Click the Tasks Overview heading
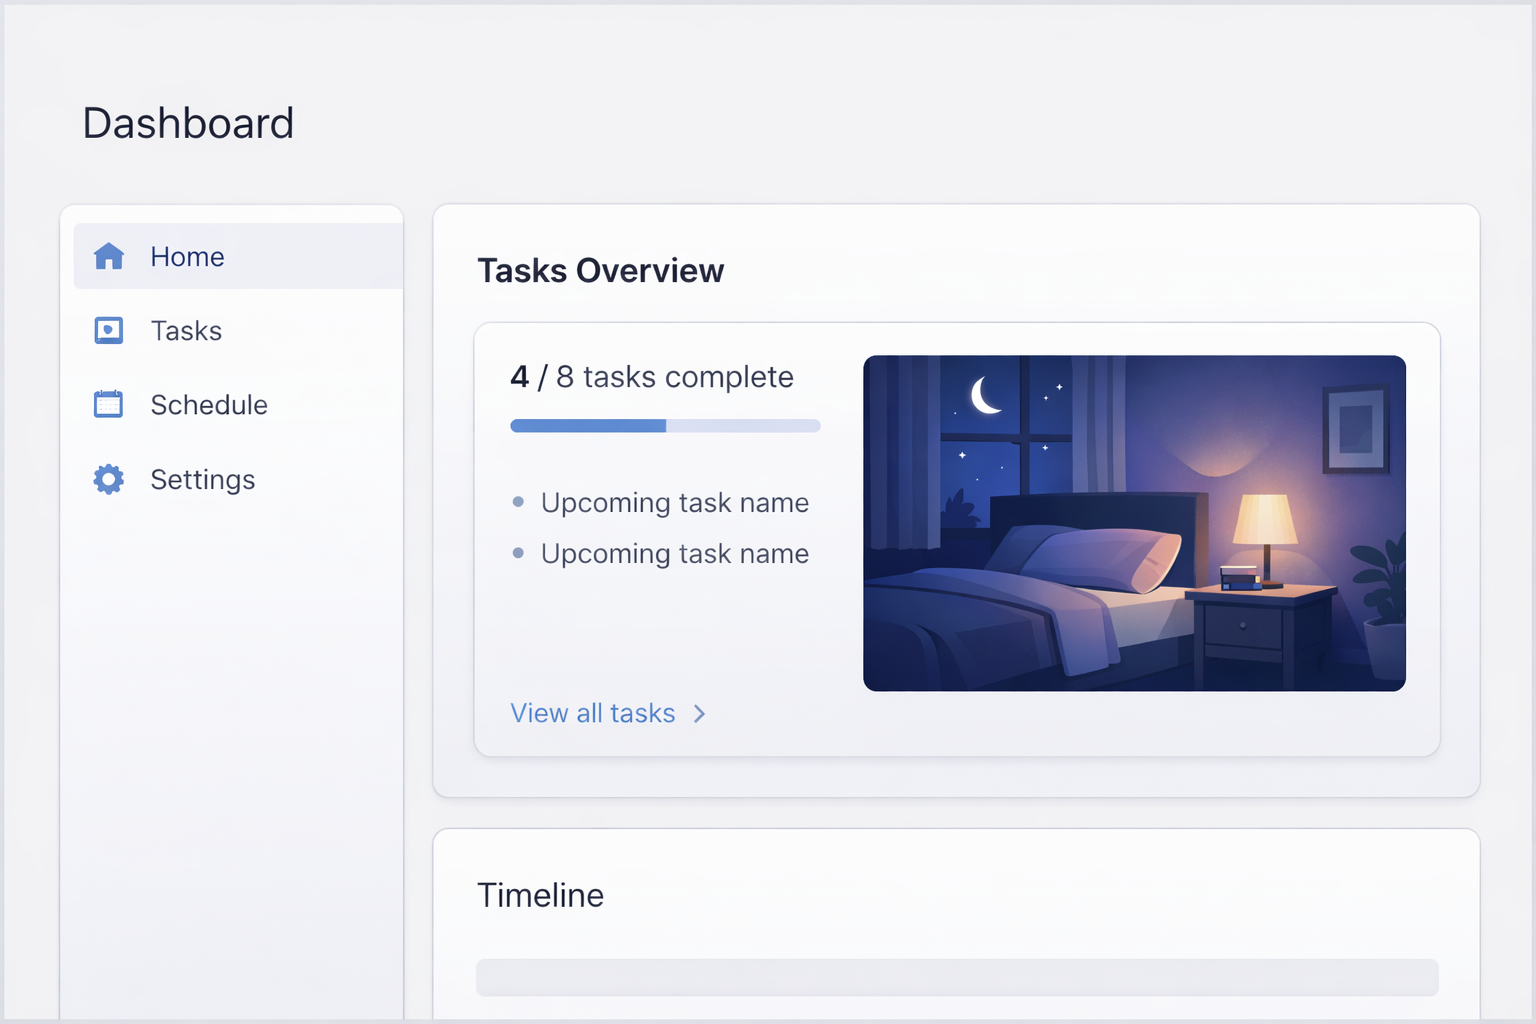Image resolution: width=1536 pixels, height=1024 pixels. coord(600,271)
